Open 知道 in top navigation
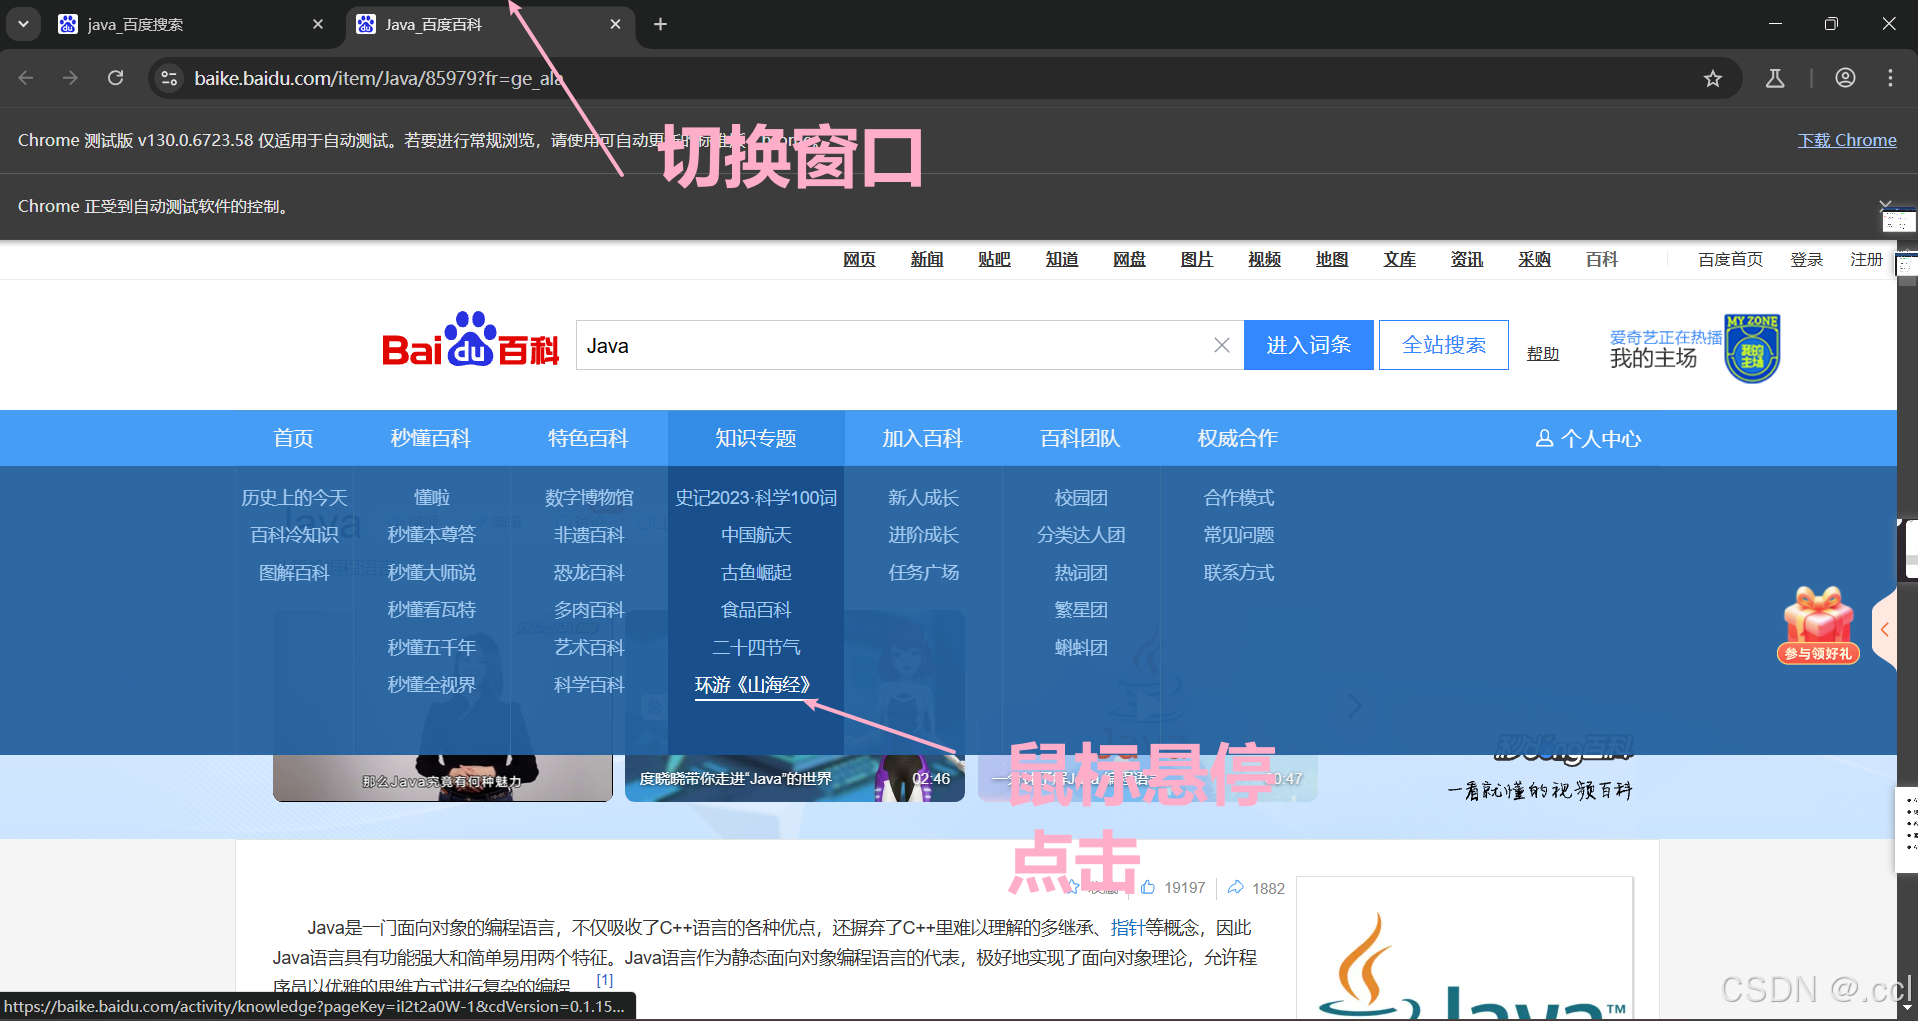1918x1021 pixels. (x=1062, y=259)
